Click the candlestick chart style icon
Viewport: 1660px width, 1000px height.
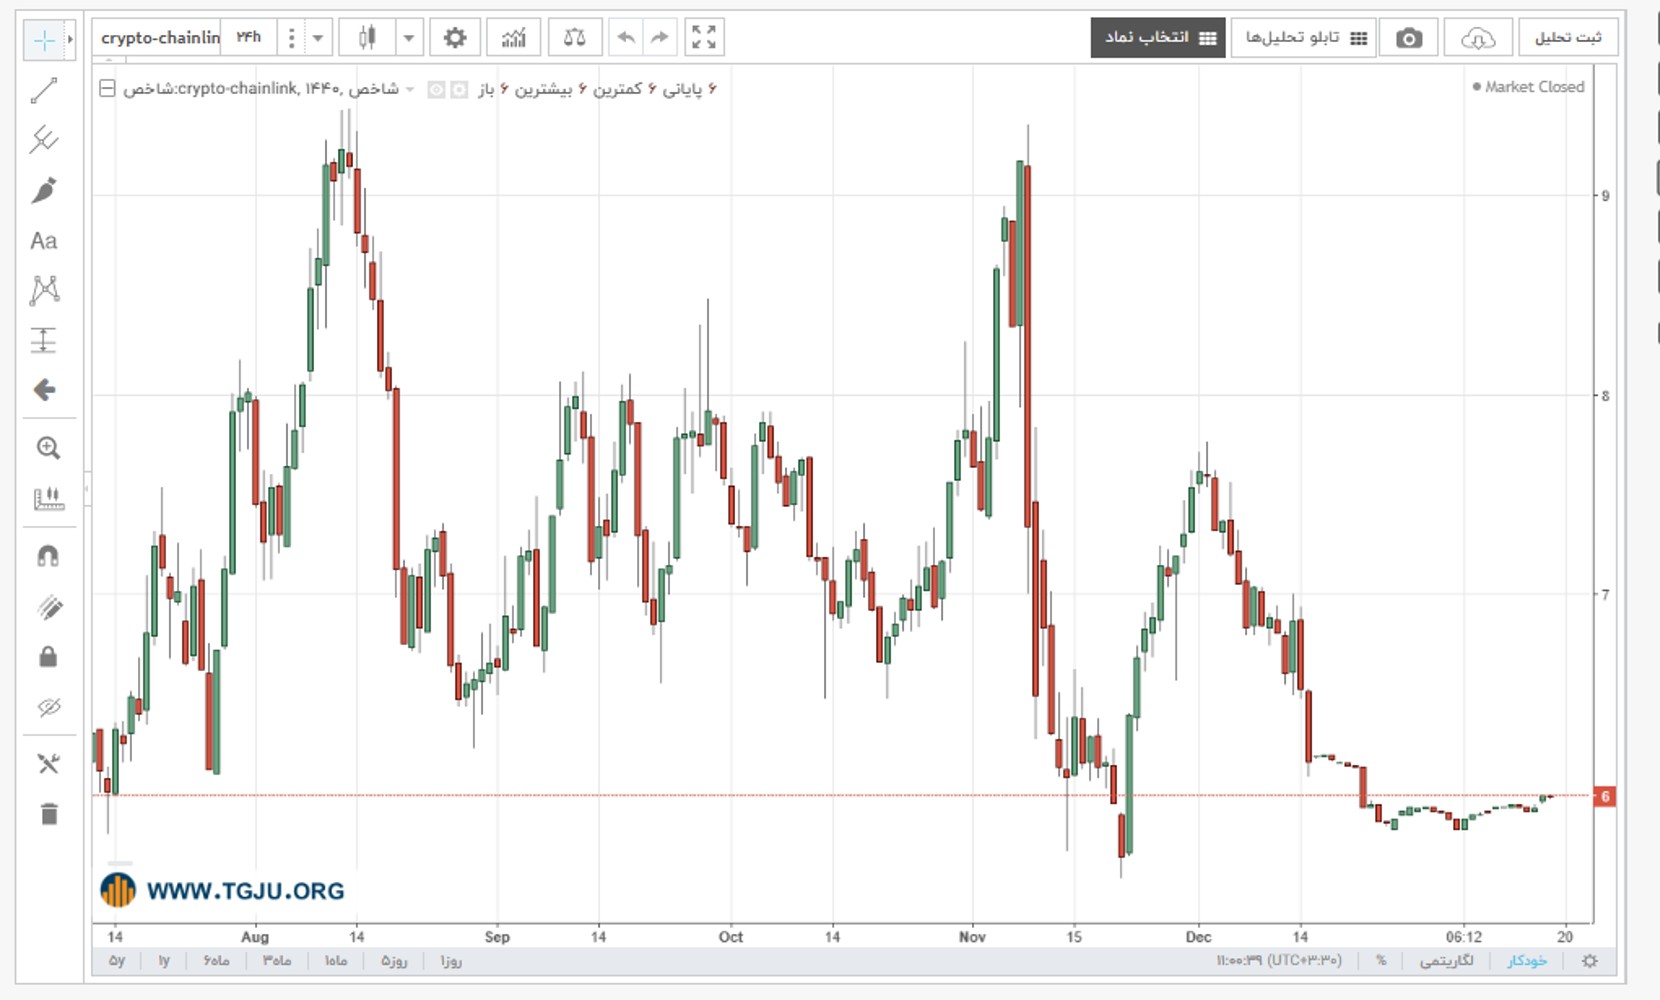click(367, 38)
